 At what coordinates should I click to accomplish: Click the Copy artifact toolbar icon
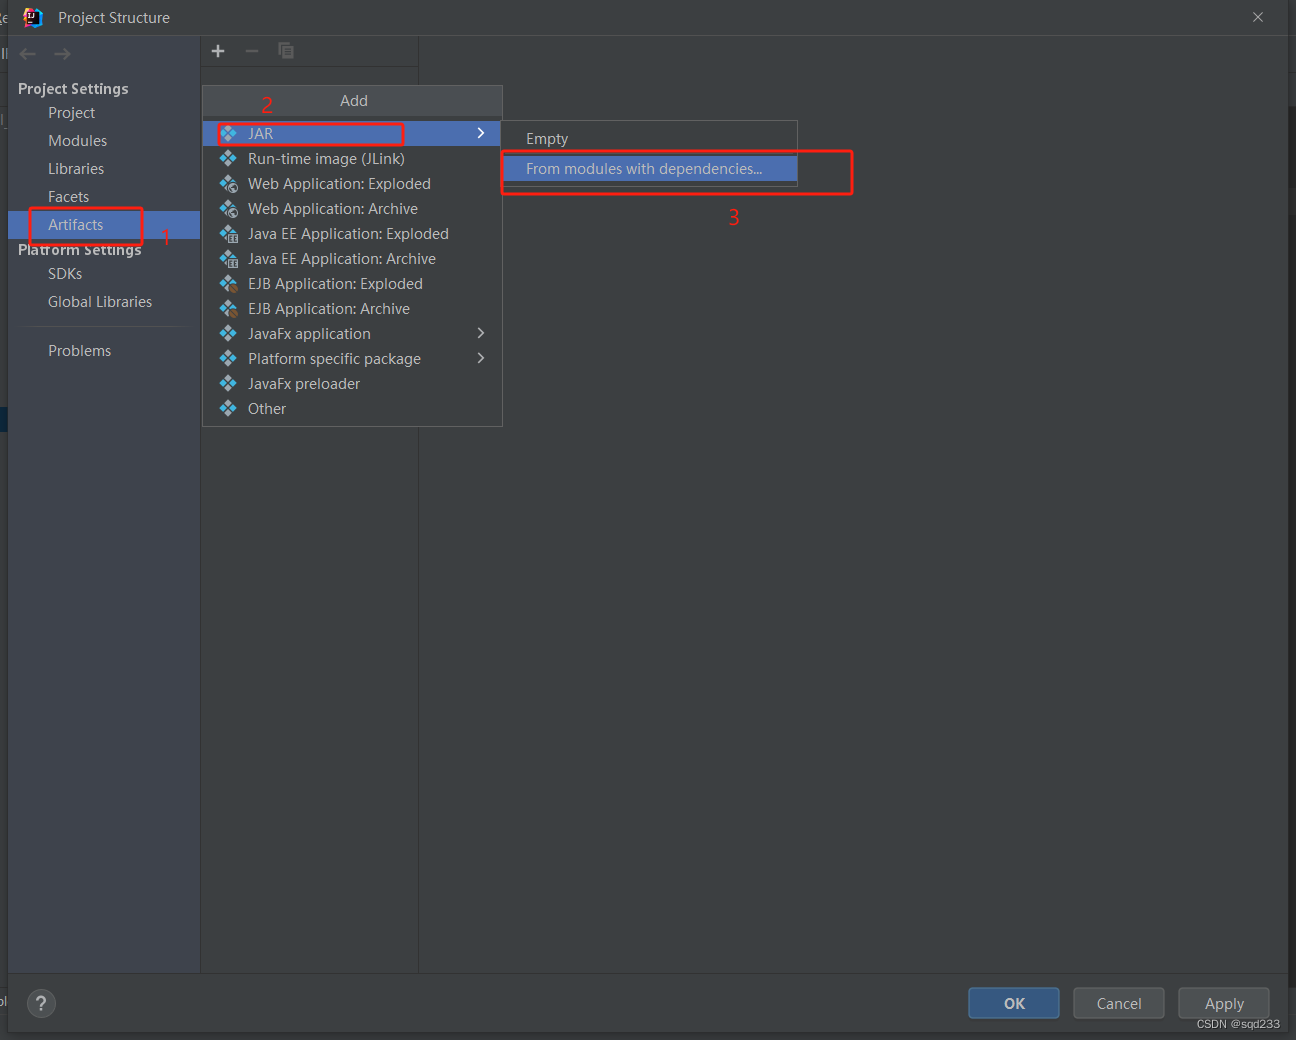click(x=286, y=51)
